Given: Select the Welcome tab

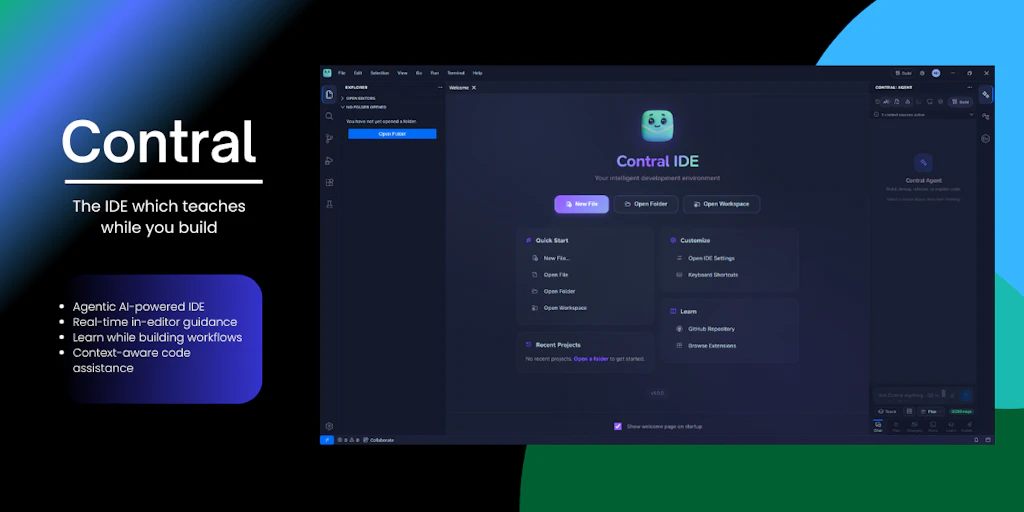Looking at the screenshot, I should 458,88.
